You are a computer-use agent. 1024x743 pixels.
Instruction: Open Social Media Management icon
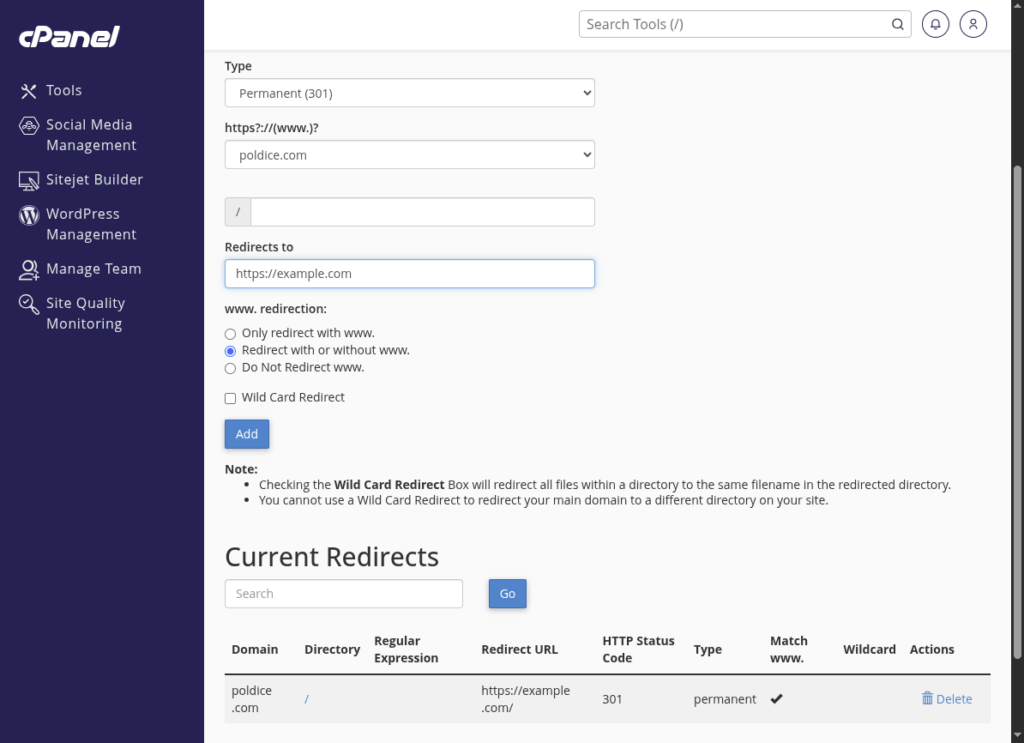(29, 126)
